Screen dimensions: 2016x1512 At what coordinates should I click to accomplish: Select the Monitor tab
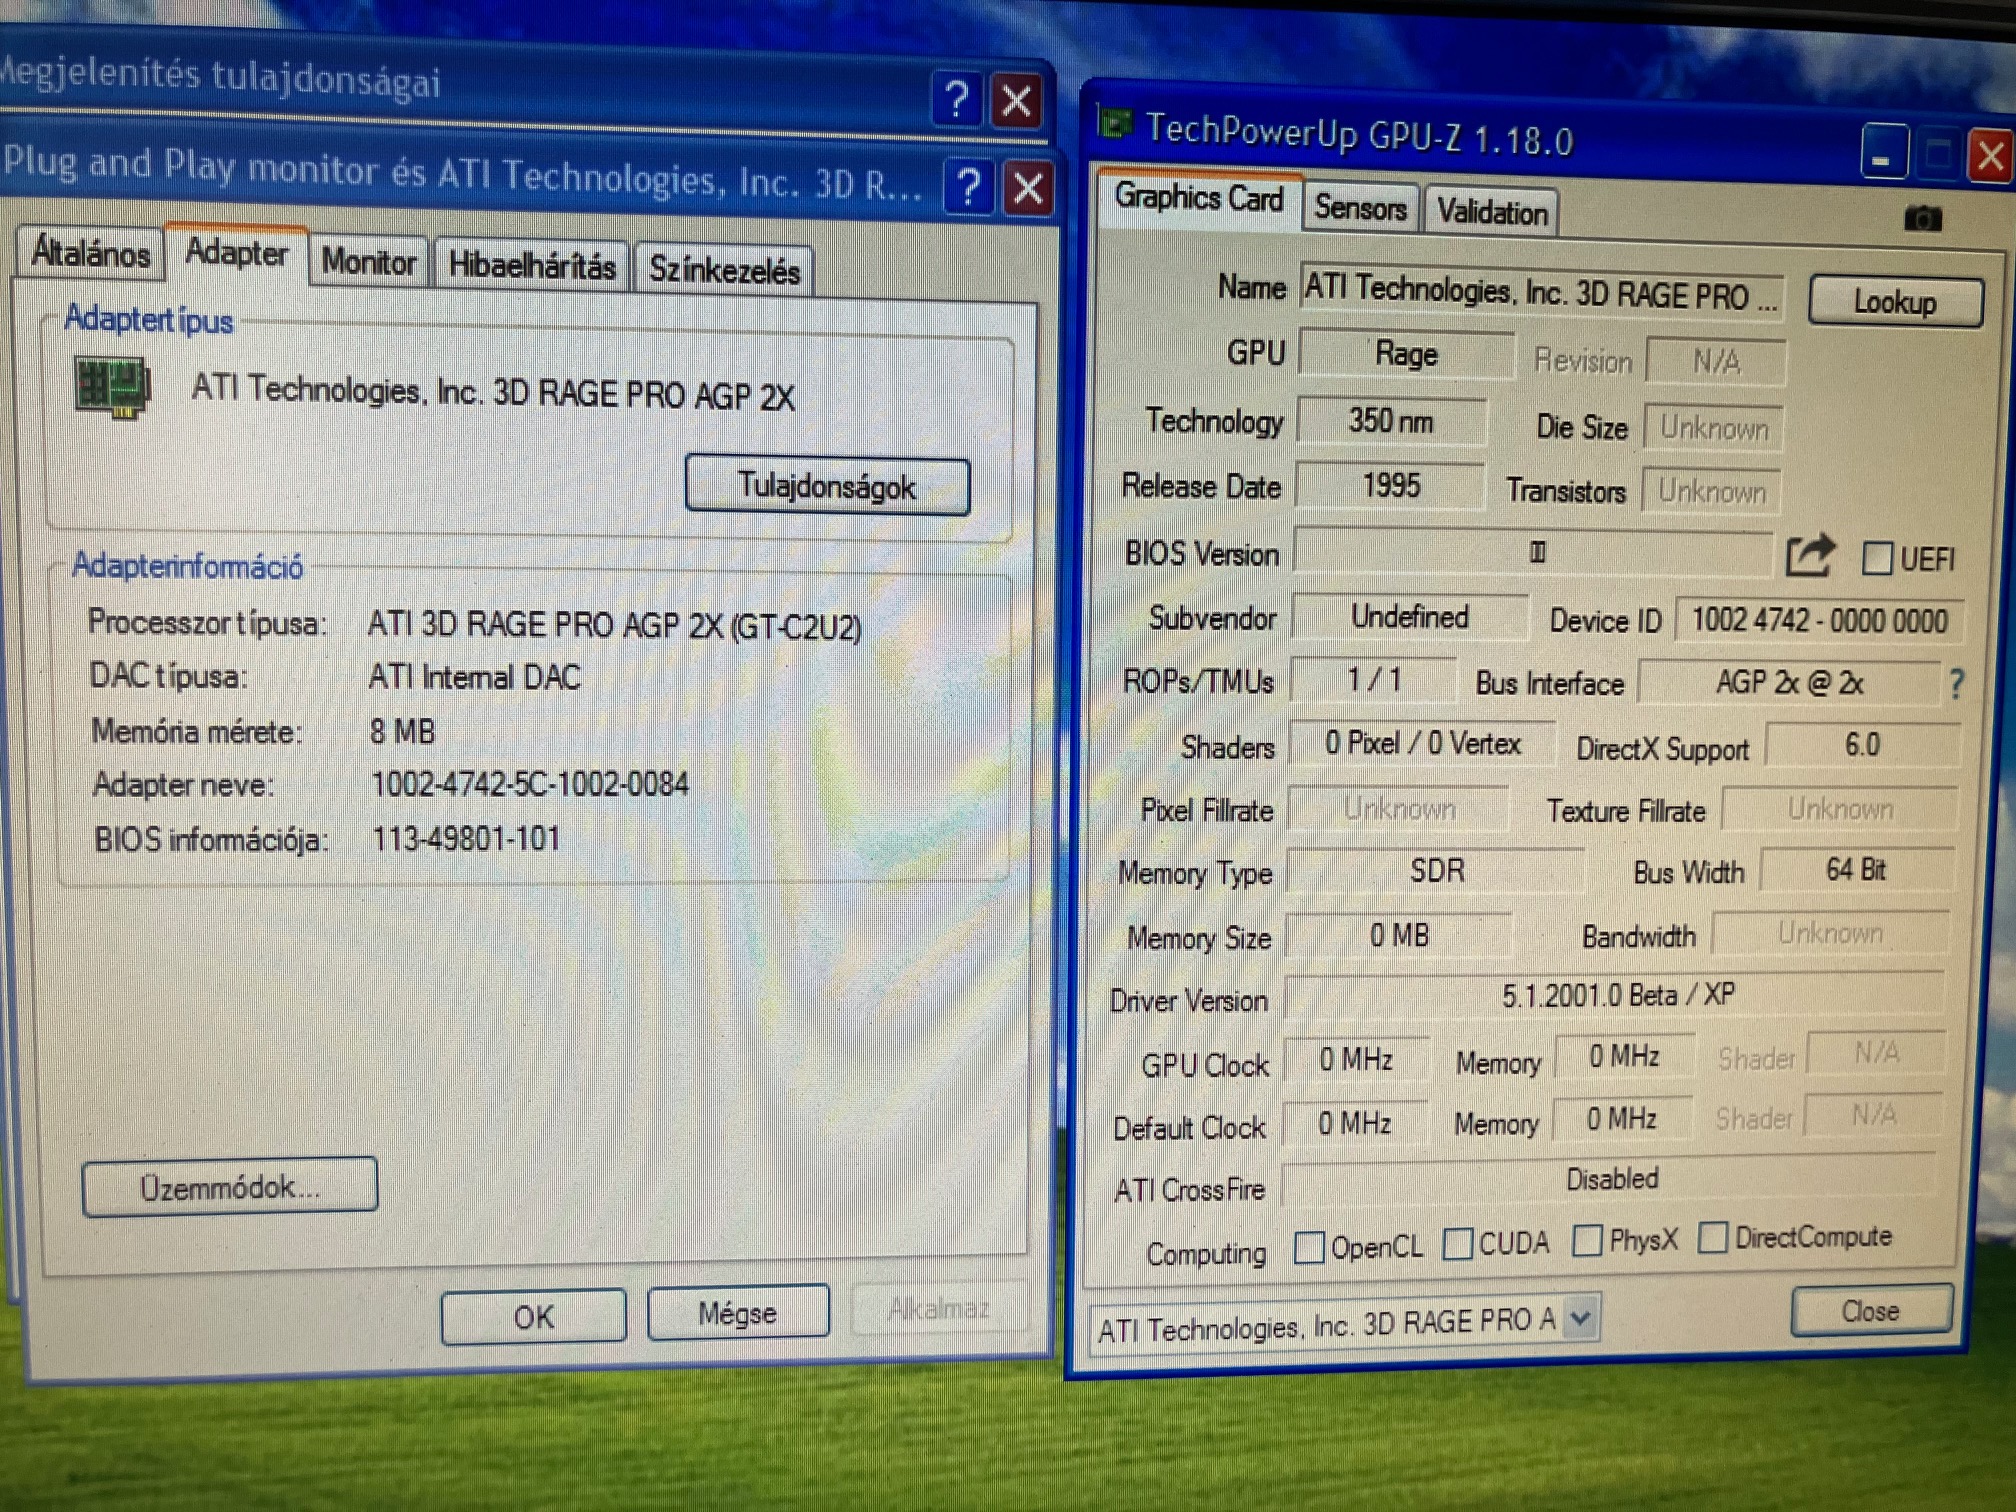pos(368,263)
